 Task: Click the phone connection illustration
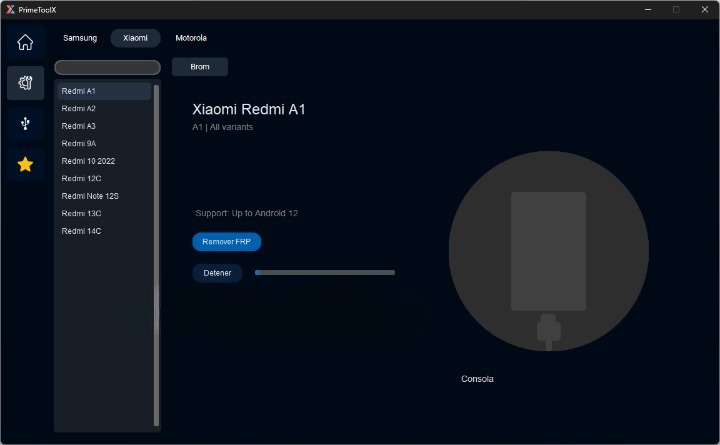(548, 251)
